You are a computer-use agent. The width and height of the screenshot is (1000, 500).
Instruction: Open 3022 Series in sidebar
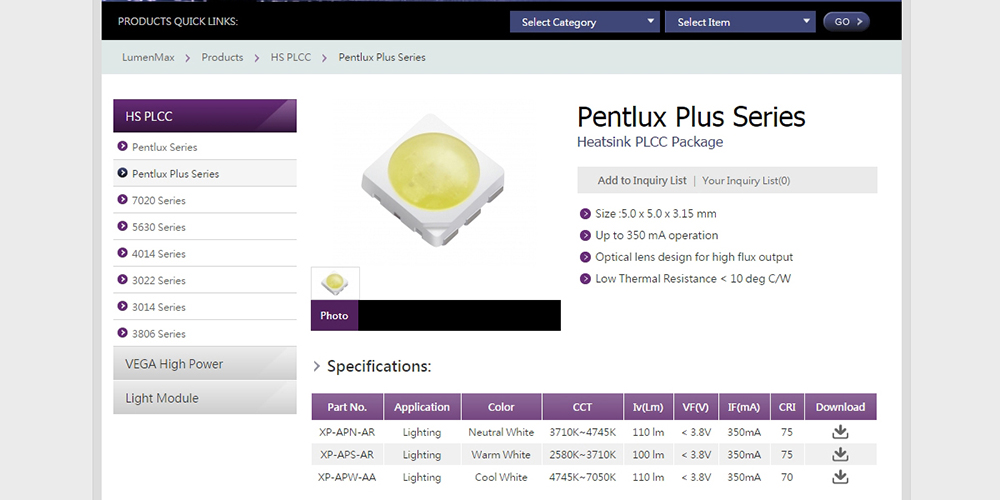click(205, 281)
